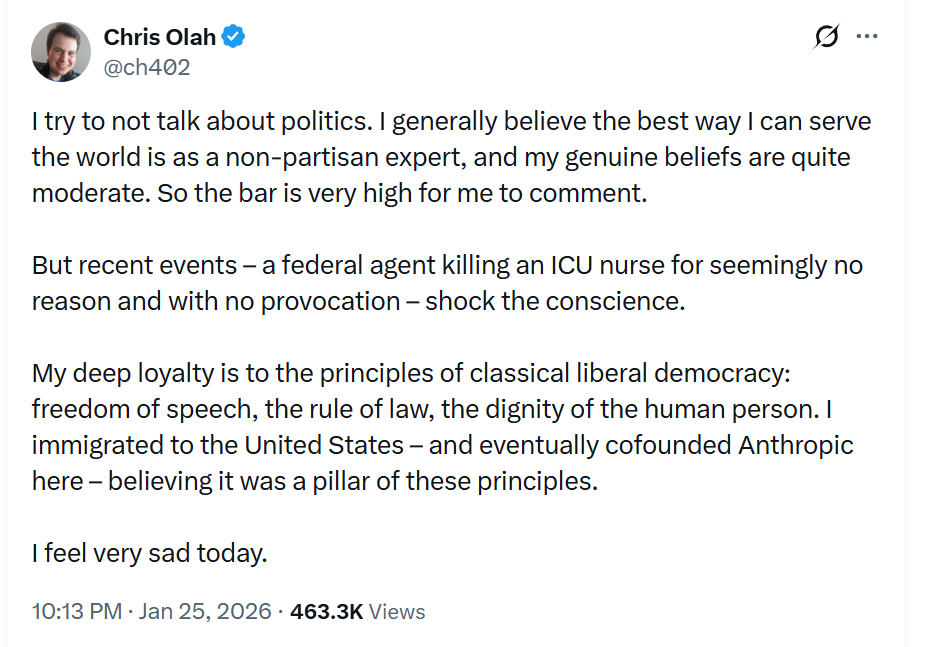
Task: Click the Views label
Action: point(397,611)
